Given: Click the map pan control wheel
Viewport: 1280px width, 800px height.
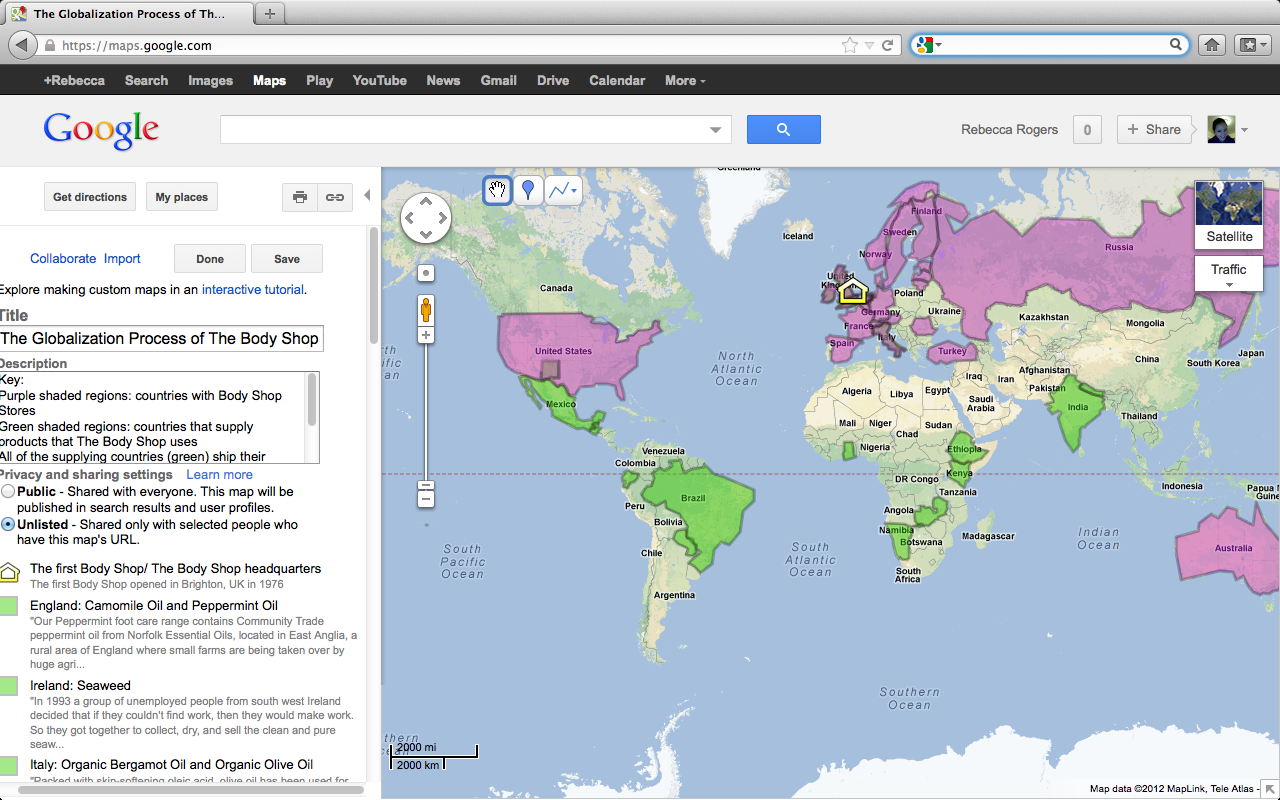Looking at the screenshot, I should pyautogui.click(x=426, y=218).
